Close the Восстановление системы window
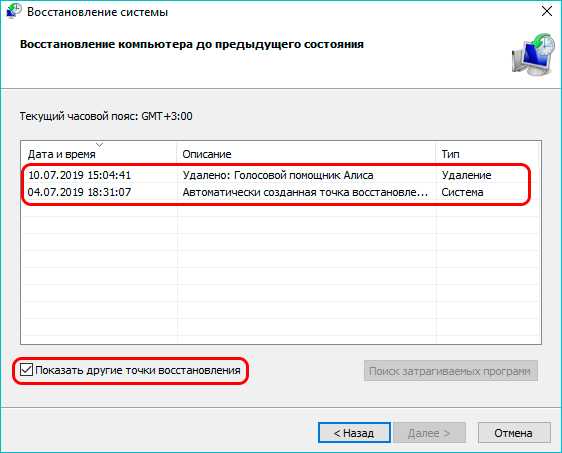This screenshot has width=562, height=453. pos(547,11)
